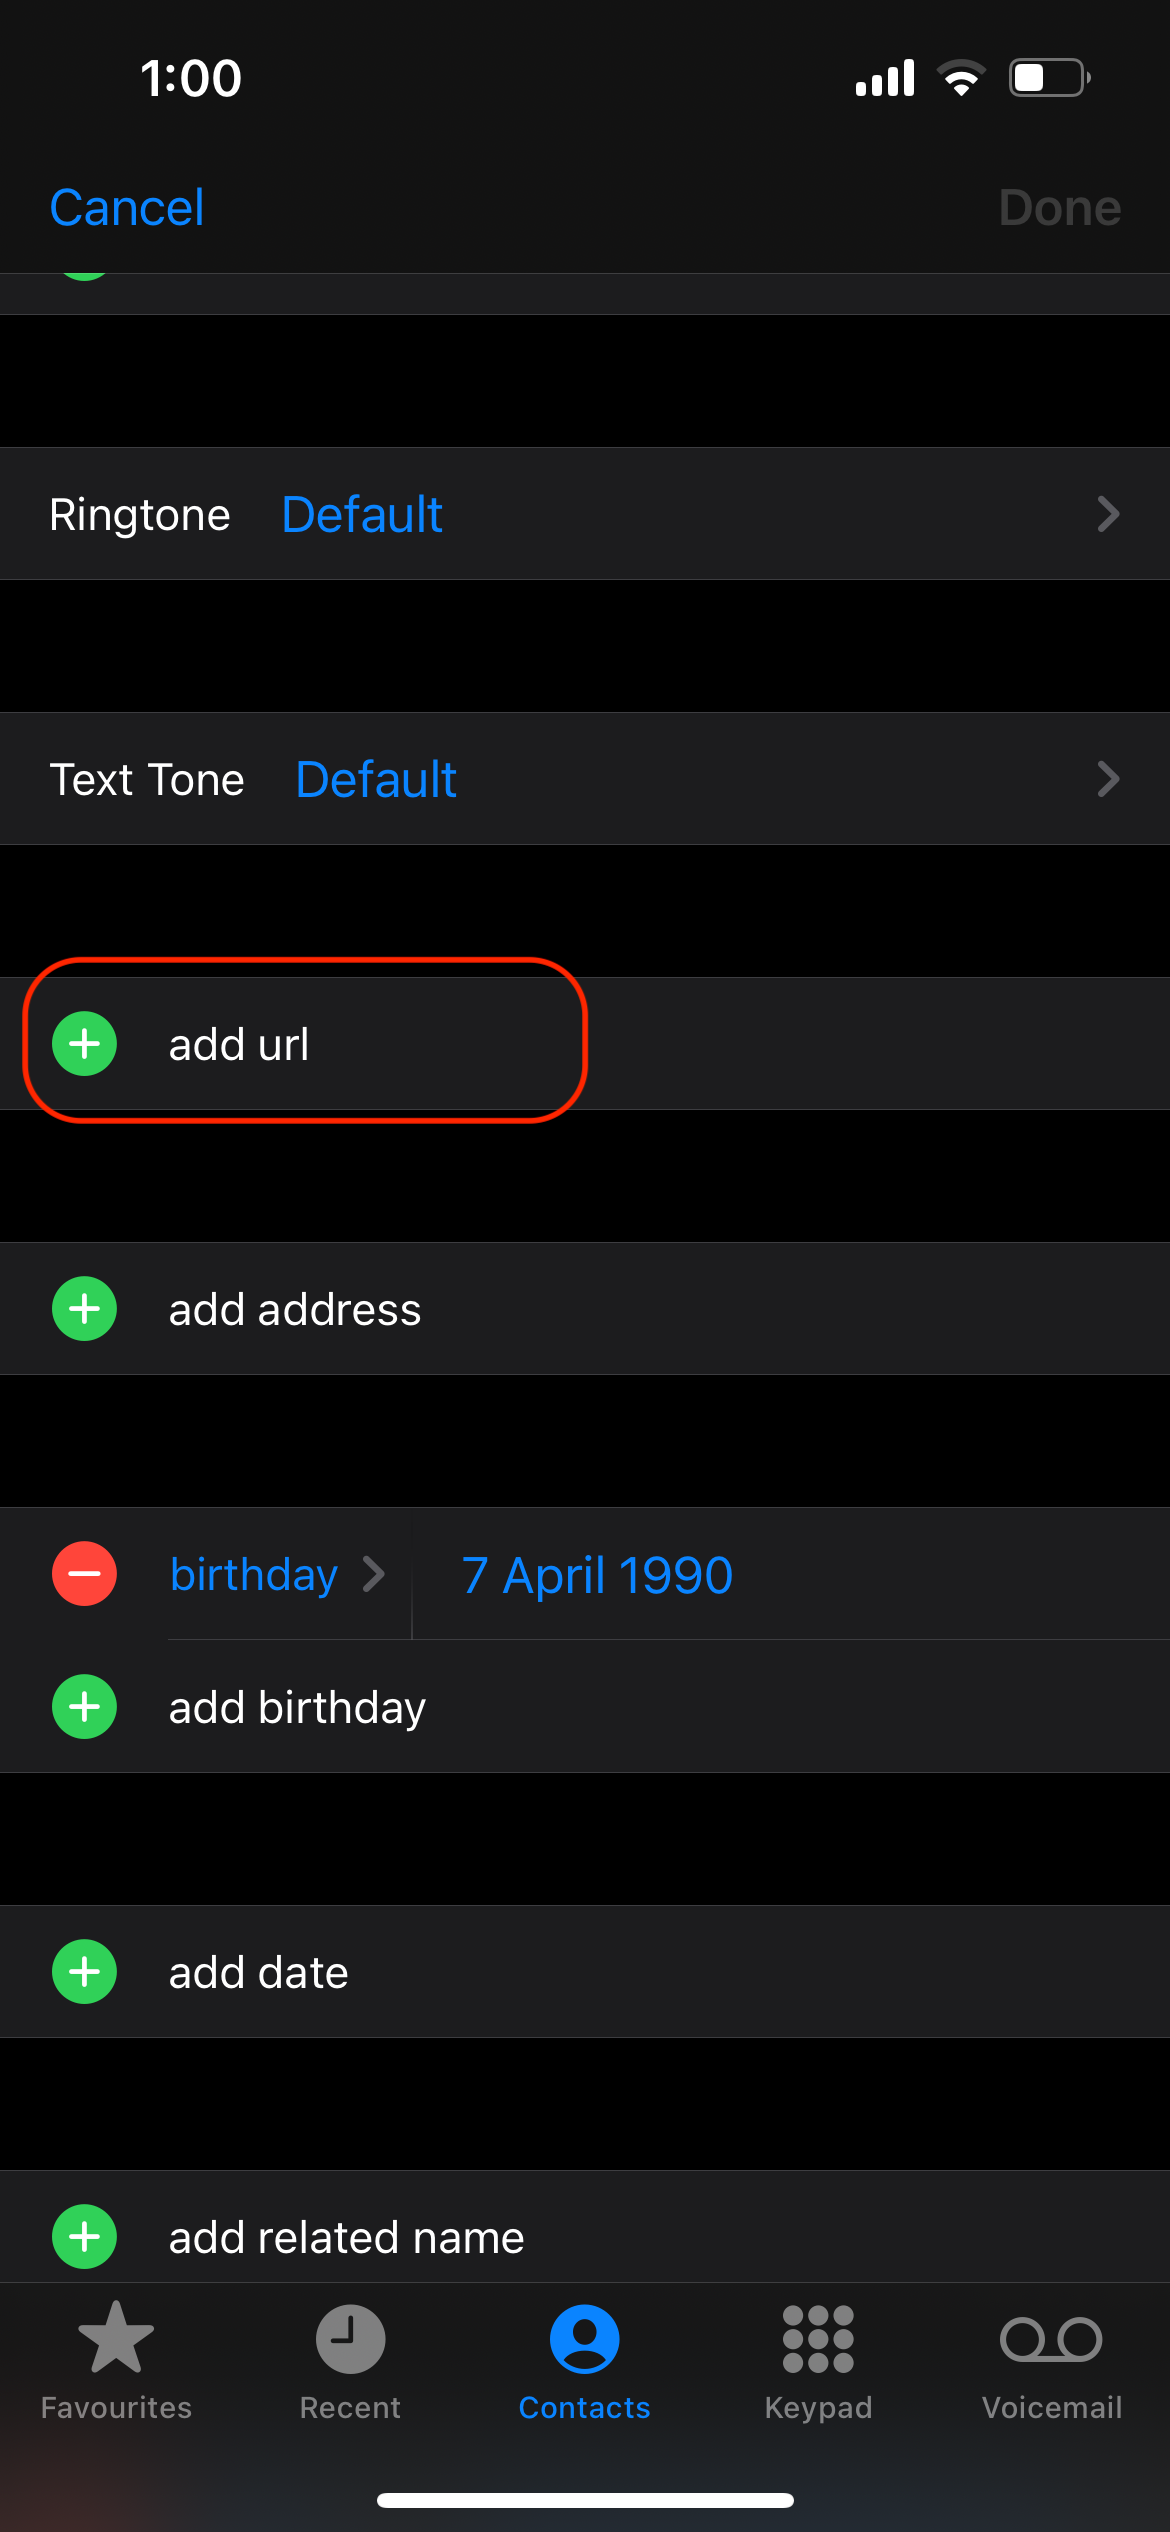Image resolution: width=1170 pixels, height=2532 pixels.
Task: Change the Default ringtone value
Action: coord(362,515)
